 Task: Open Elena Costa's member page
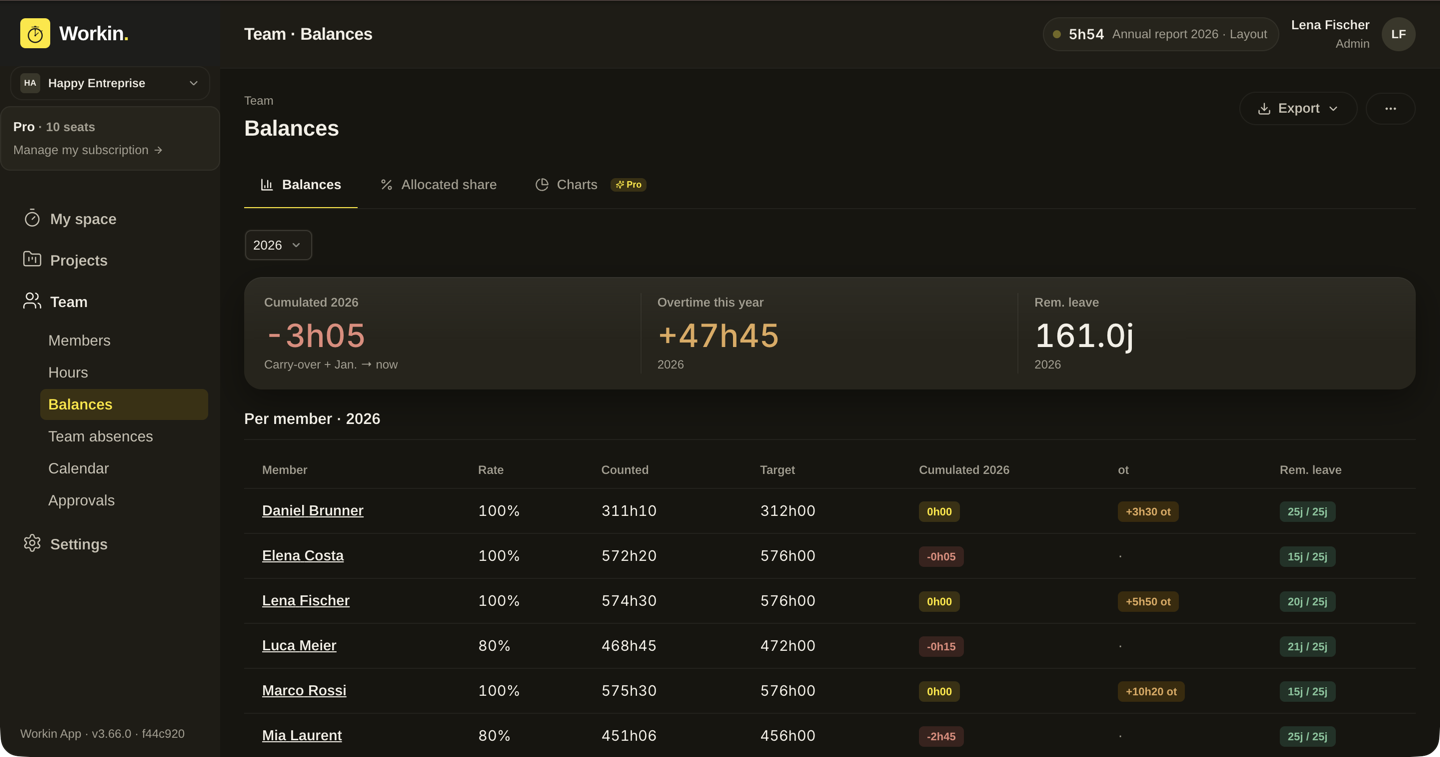303,555
